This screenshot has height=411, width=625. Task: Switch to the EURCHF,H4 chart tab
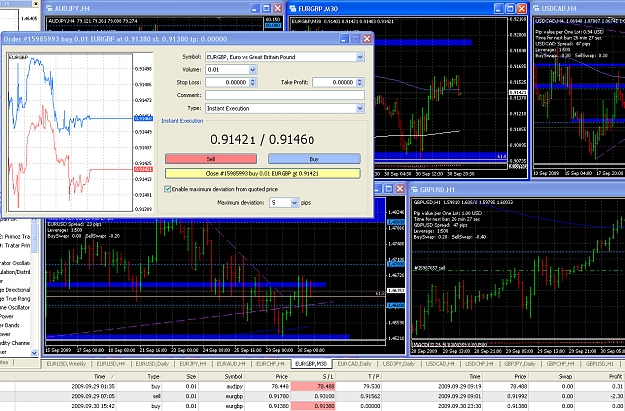click(x=270, y=364)
